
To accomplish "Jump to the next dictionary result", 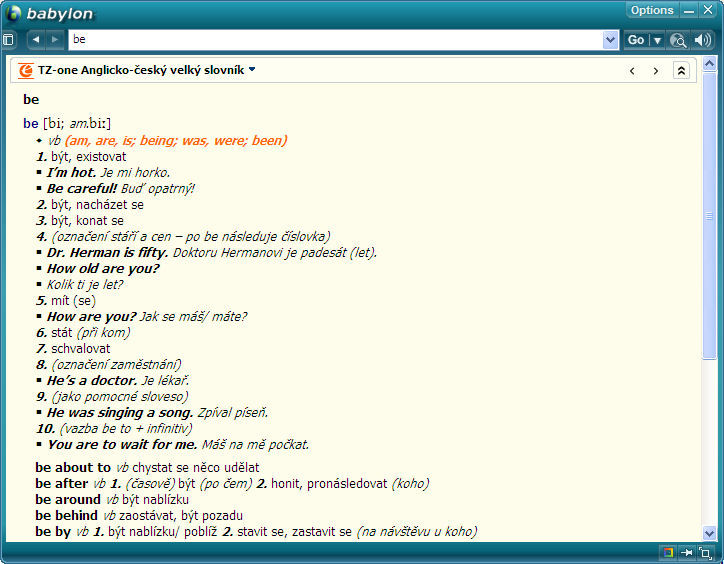I will click(656, 71).
